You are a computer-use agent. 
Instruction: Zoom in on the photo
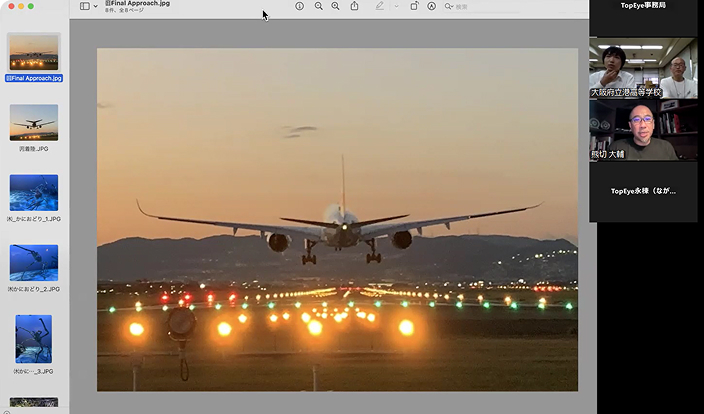[x=335, y=6]
